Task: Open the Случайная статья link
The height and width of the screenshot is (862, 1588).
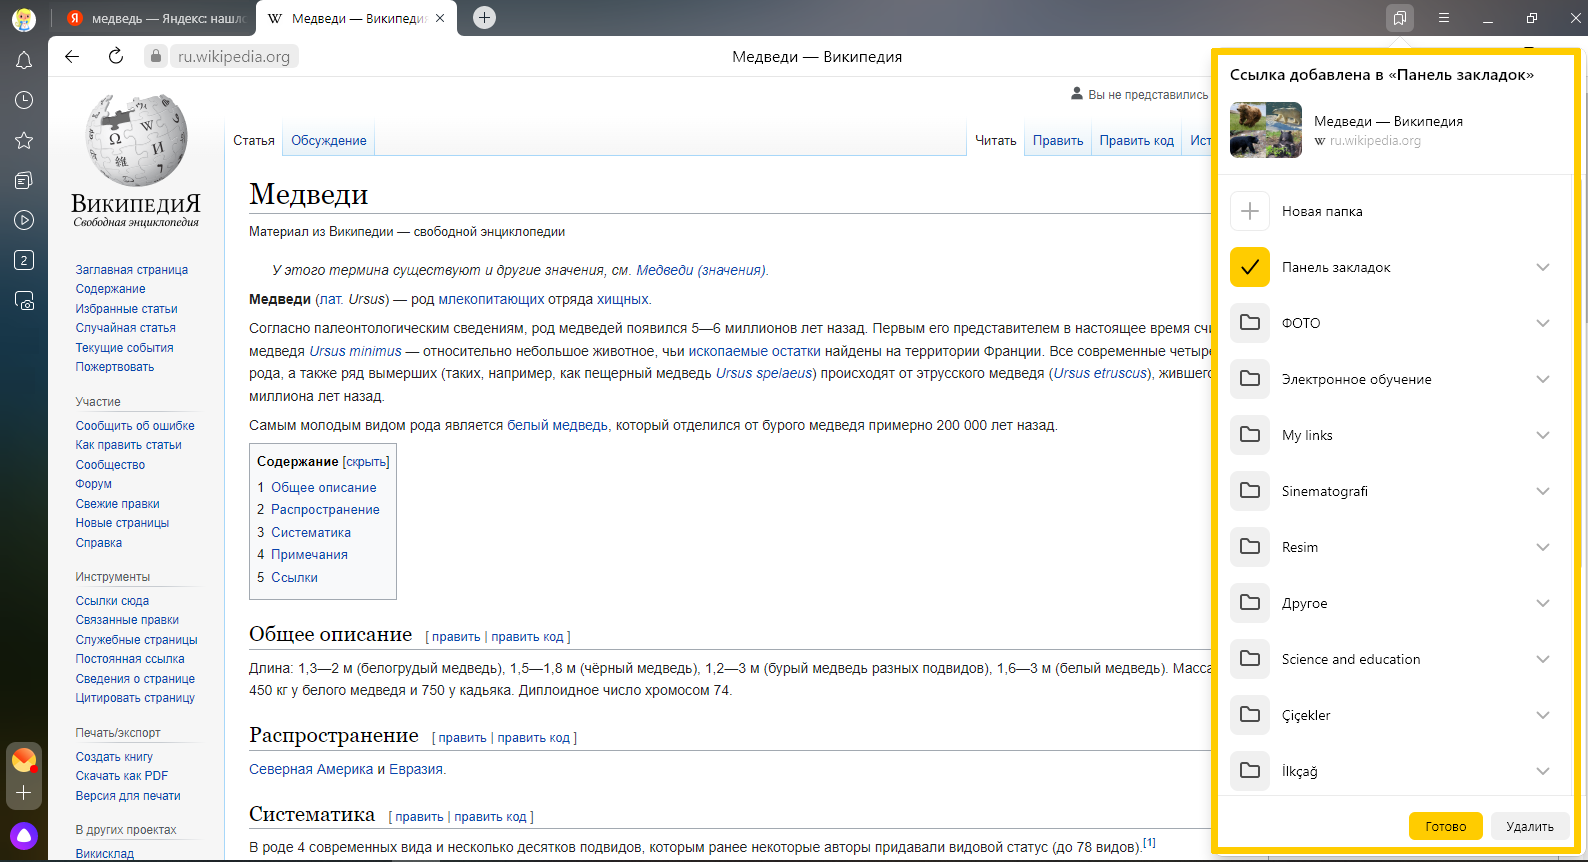Action: [126, 328]
